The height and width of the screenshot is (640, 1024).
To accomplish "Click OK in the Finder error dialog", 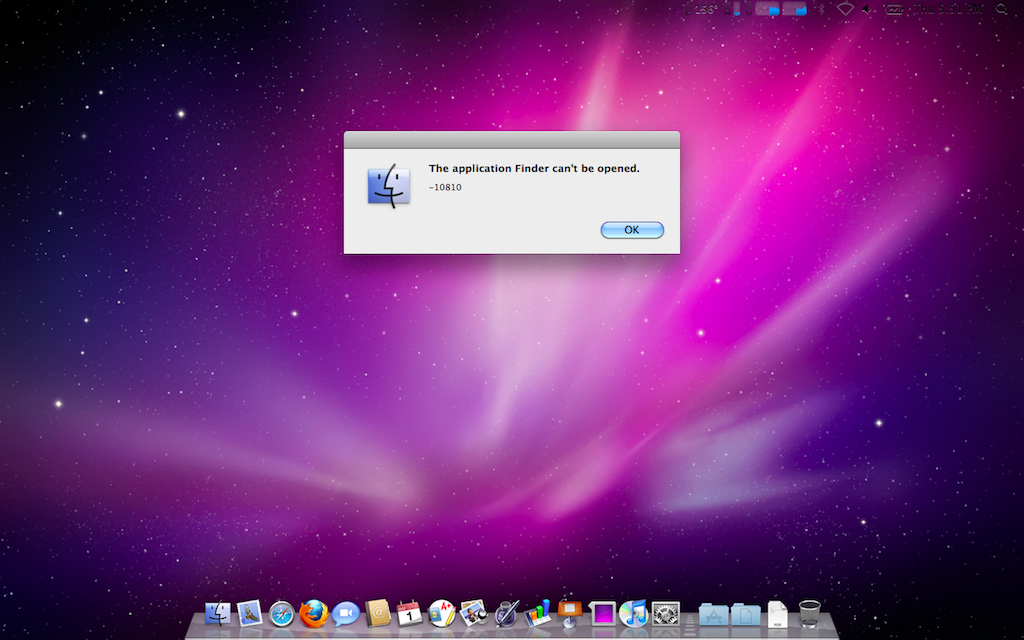I will (632, 230).
